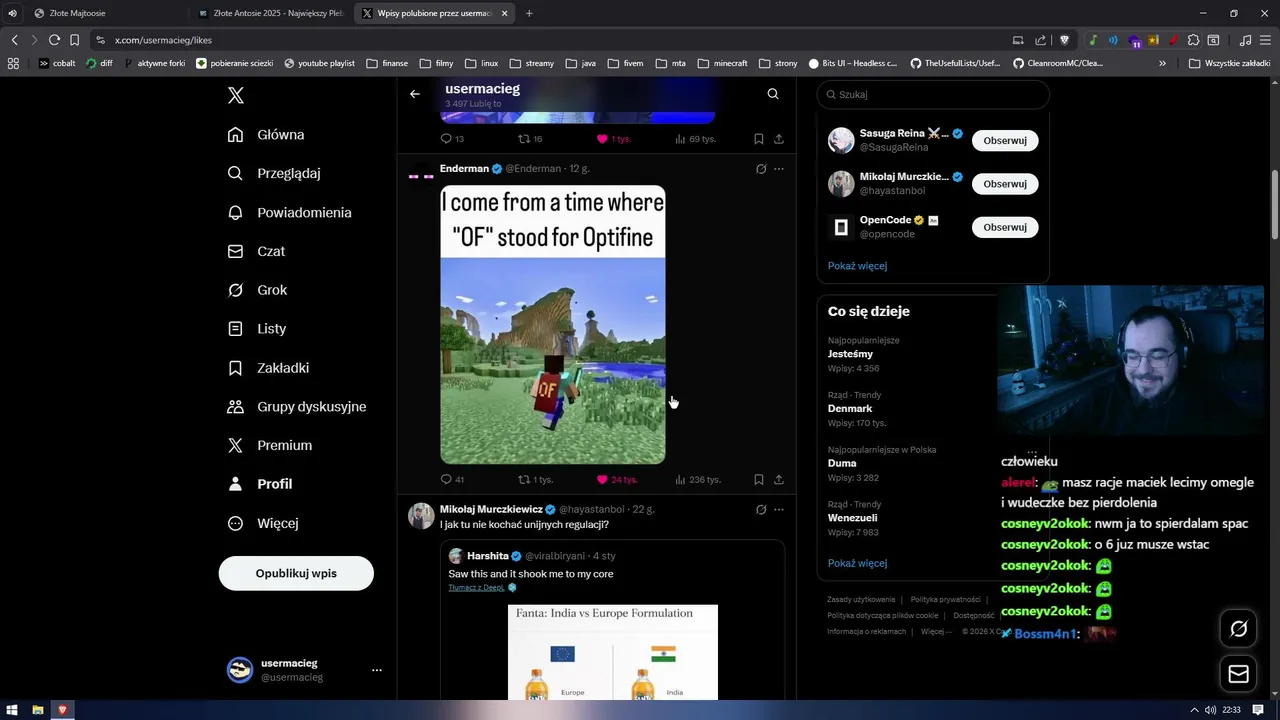This screenshot has width=1280, height=720.
Task: Open File Explorer from taskbar
Action: (38, 710)
